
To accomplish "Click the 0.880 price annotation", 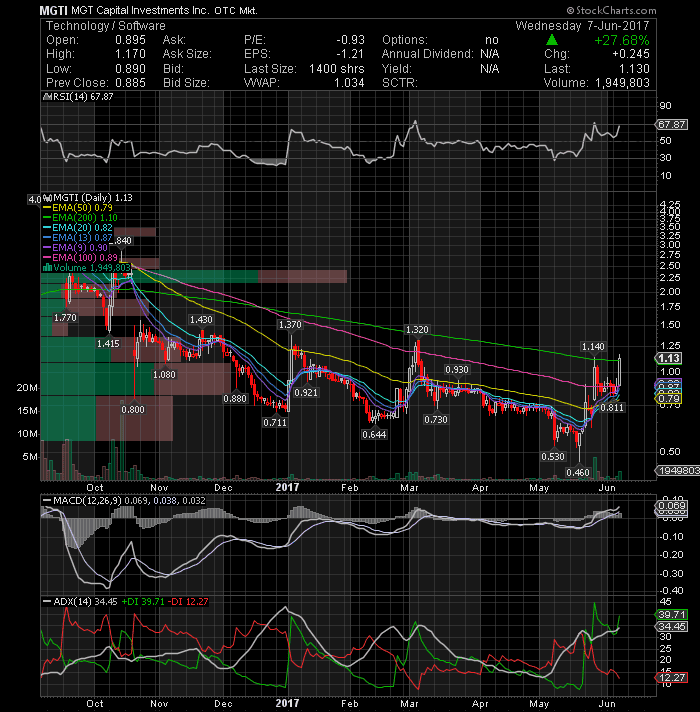I will pos(235,399).
